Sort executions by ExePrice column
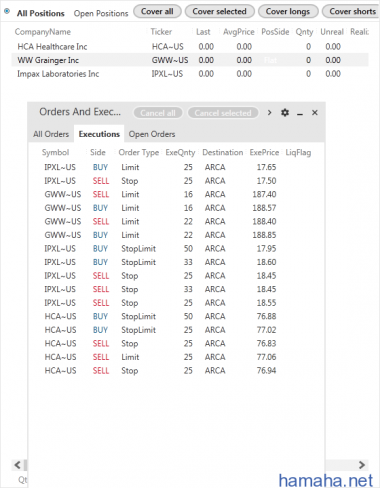Image resolution: width=380 pixels, height=488 pixels. (264, 152)
